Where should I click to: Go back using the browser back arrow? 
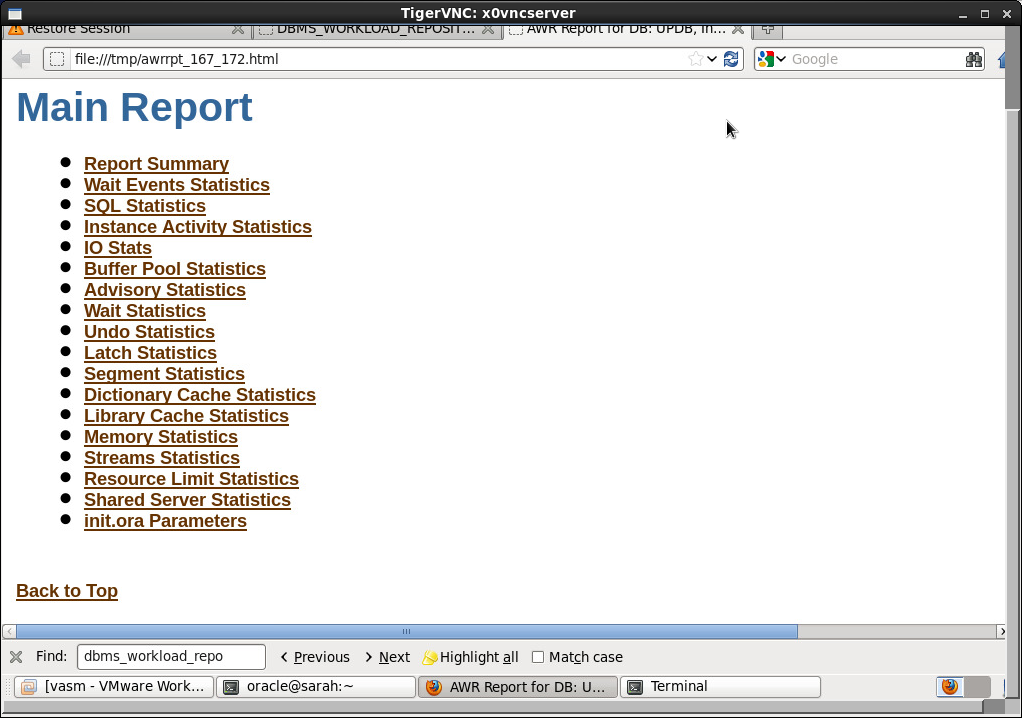pyautogui.click(x=21, y=59)
